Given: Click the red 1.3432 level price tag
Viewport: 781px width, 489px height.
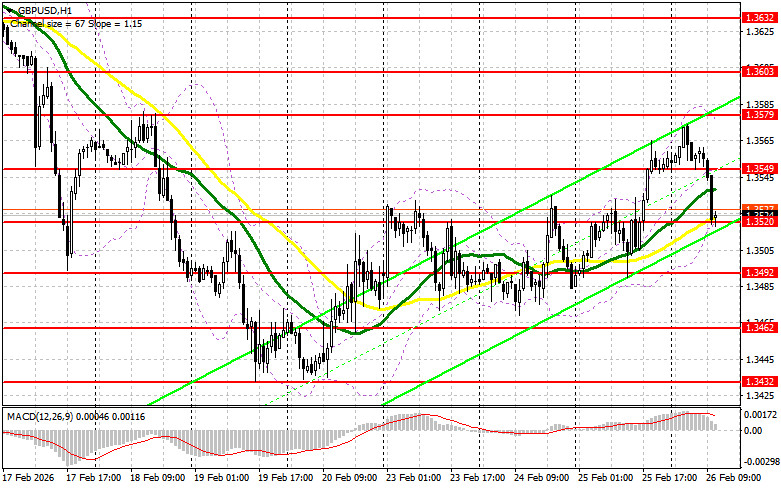Looking at the screenshot, I should tap(759, 382).
